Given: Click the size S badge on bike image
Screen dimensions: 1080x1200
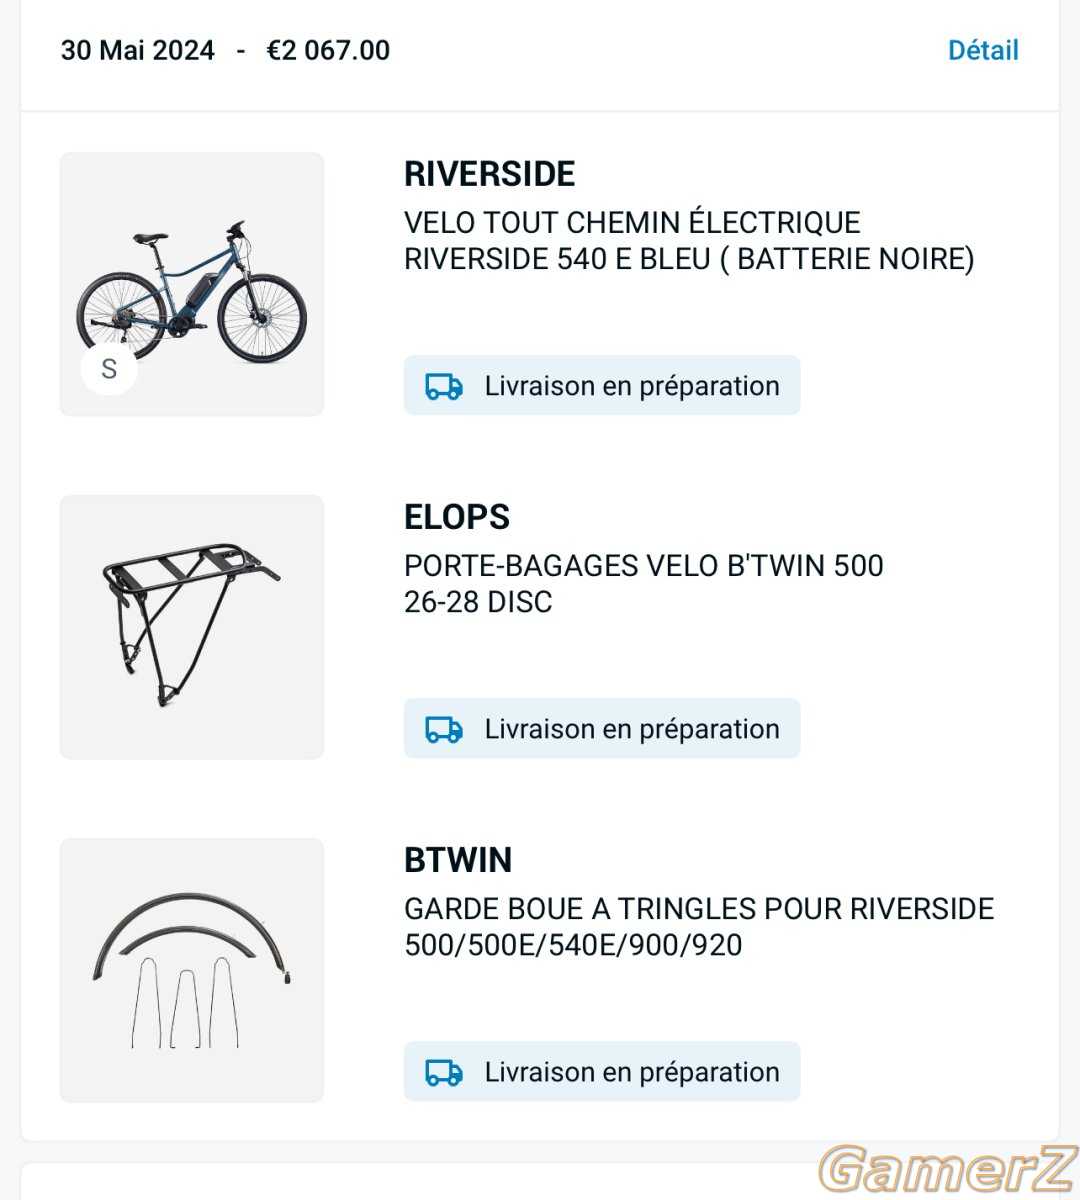Looking at the screenshot, I should 109,368.
